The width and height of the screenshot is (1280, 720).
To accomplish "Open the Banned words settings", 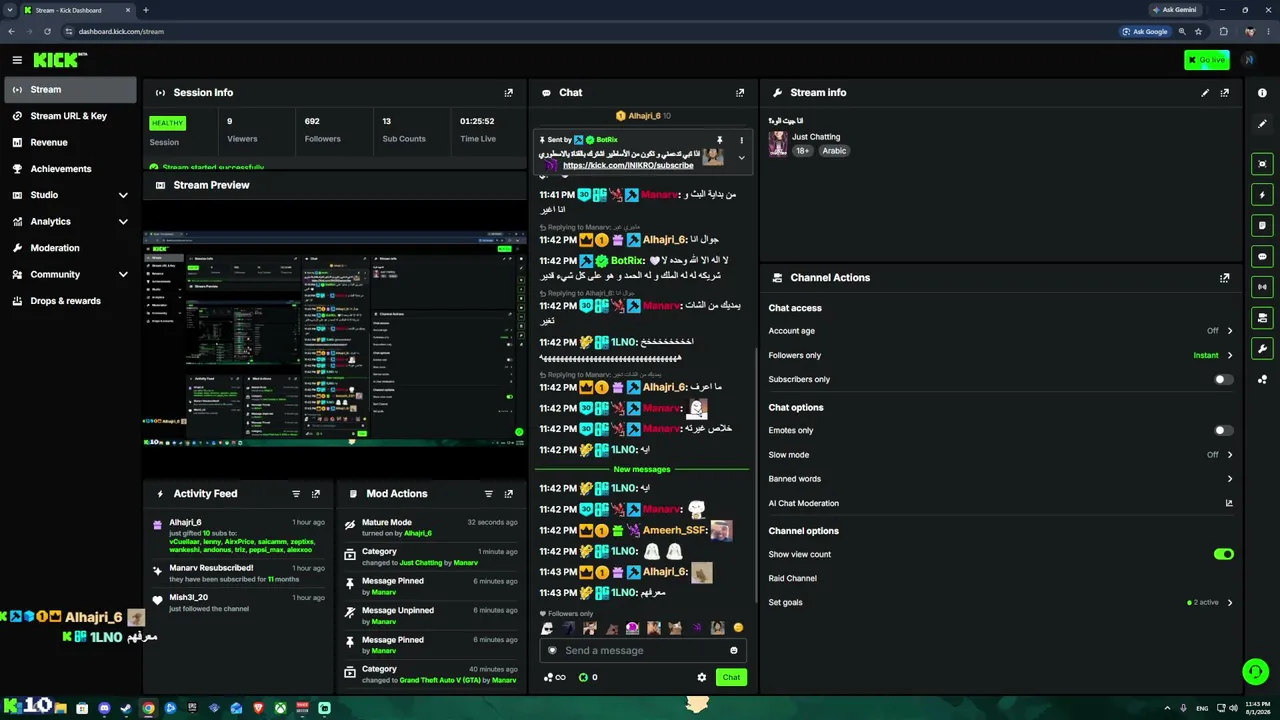I will click(x=1001, y=479).
